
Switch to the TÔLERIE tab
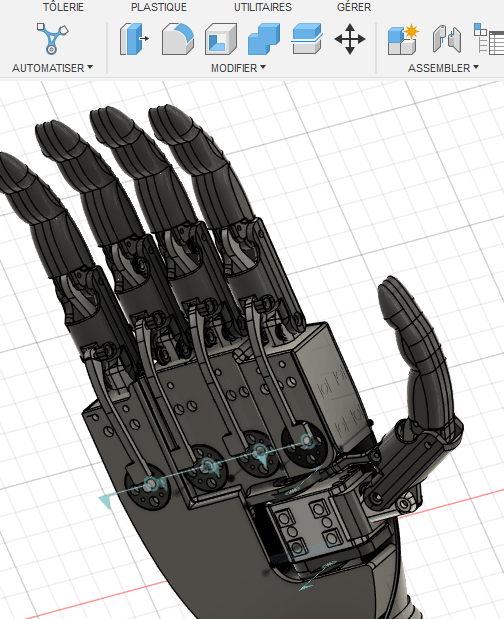pos(63,7)
